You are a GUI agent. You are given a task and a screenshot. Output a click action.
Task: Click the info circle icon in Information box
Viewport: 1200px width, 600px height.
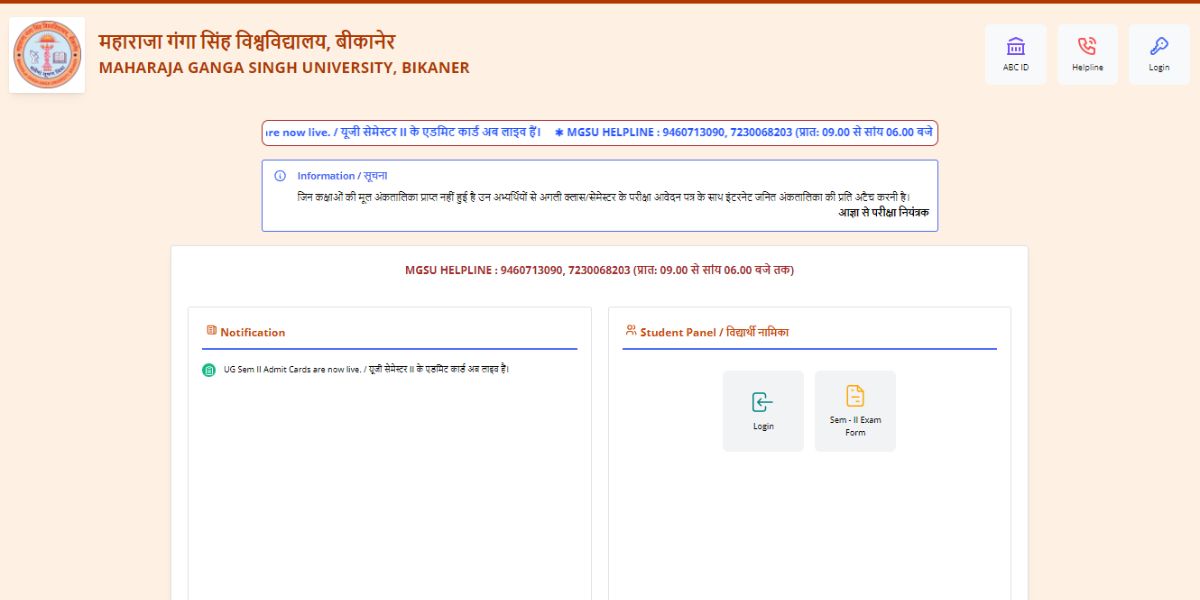[x=280, y=176]
